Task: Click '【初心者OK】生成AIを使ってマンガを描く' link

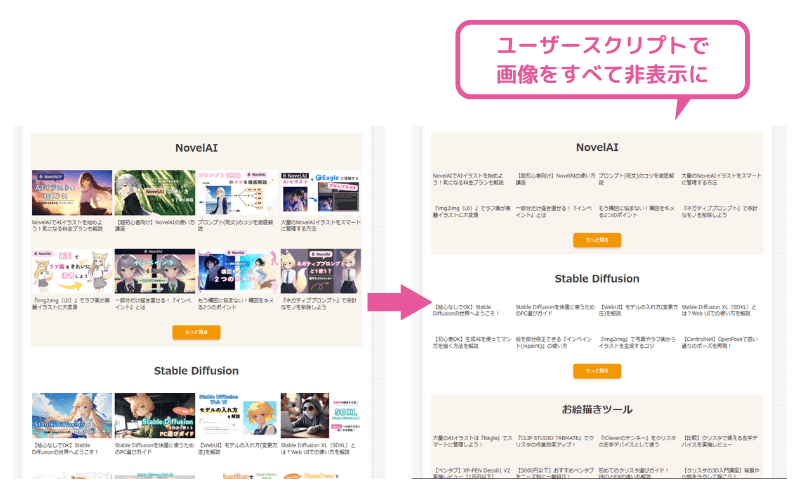Action: tap(472, 342)
